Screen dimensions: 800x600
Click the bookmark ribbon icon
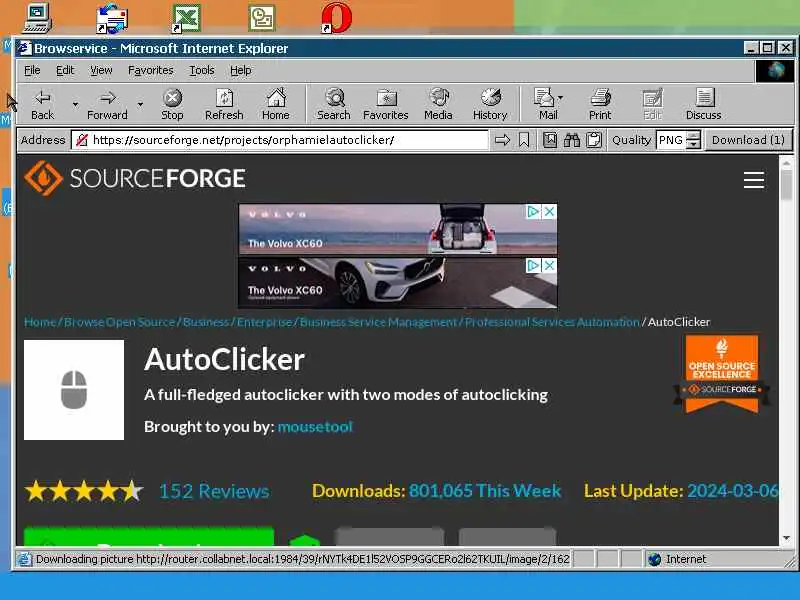click(x=524, y=140)
